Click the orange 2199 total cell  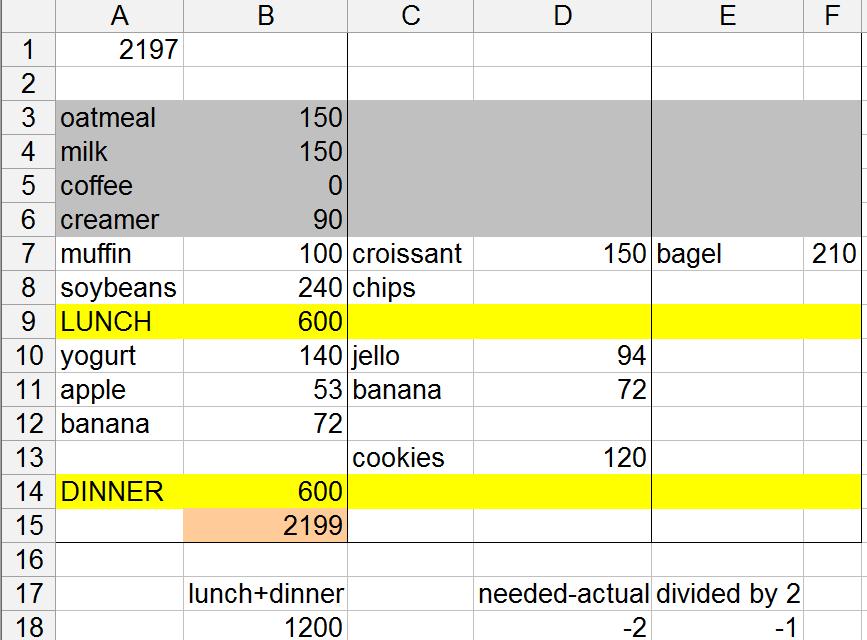point(266,524)
